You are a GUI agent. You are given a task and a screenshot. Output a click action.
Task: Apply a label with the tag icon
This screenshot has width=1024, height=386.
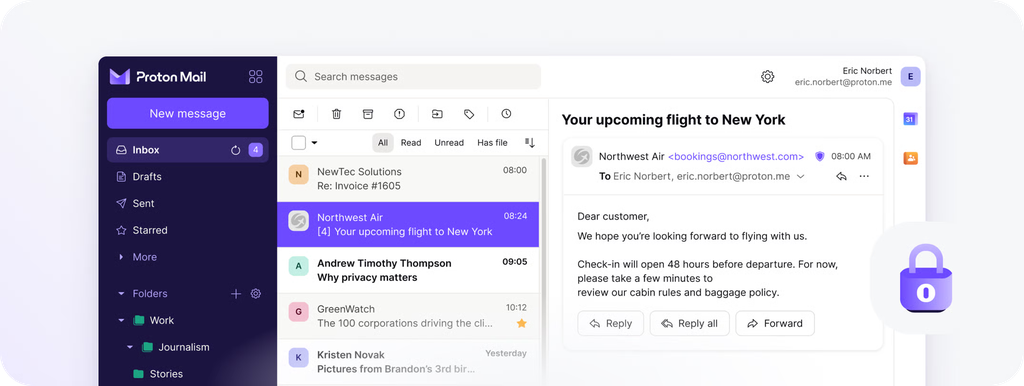pos(469,114)
